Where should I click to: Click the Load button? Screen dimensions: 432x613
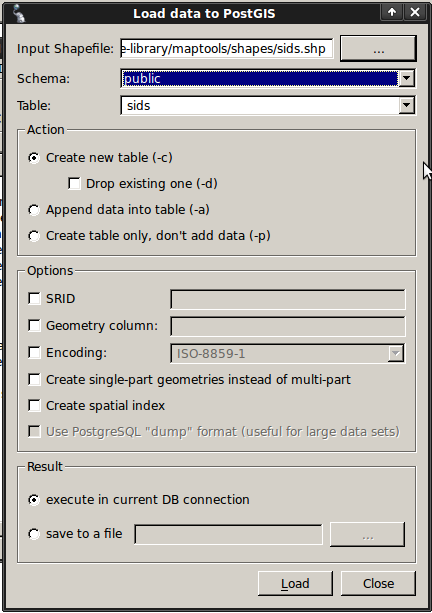coord(295,583)
